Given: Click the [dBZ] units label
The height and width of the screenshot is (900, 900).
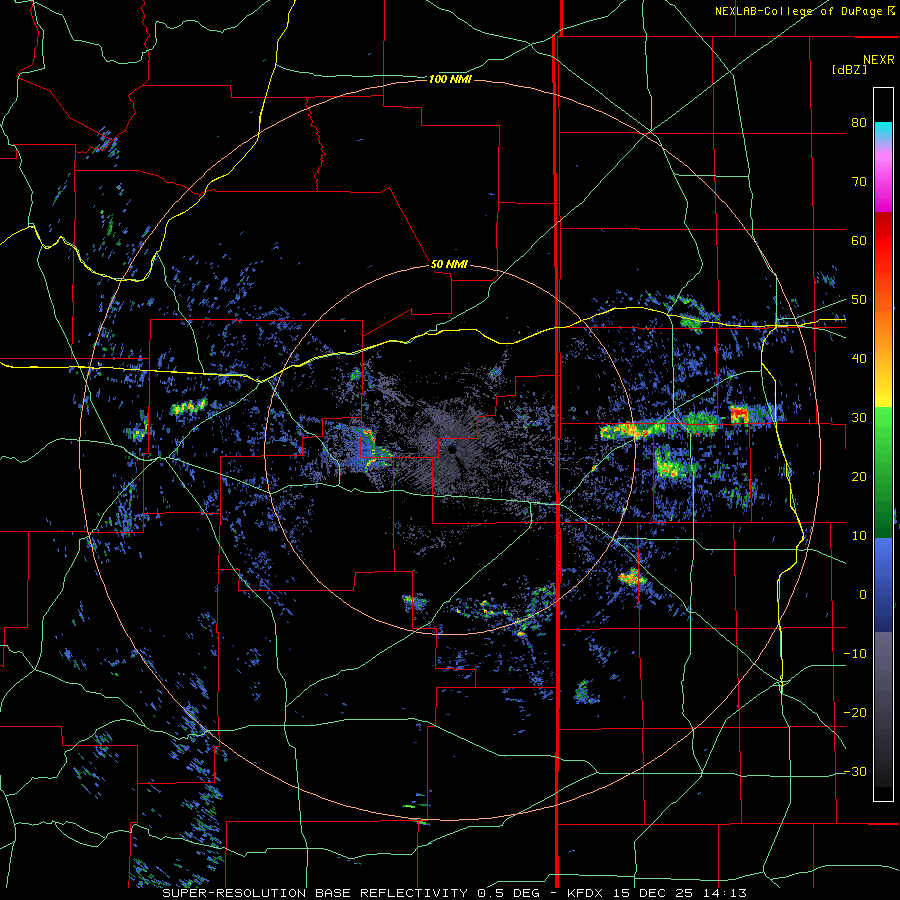Looking at the screenshot, I should point(849,70).
